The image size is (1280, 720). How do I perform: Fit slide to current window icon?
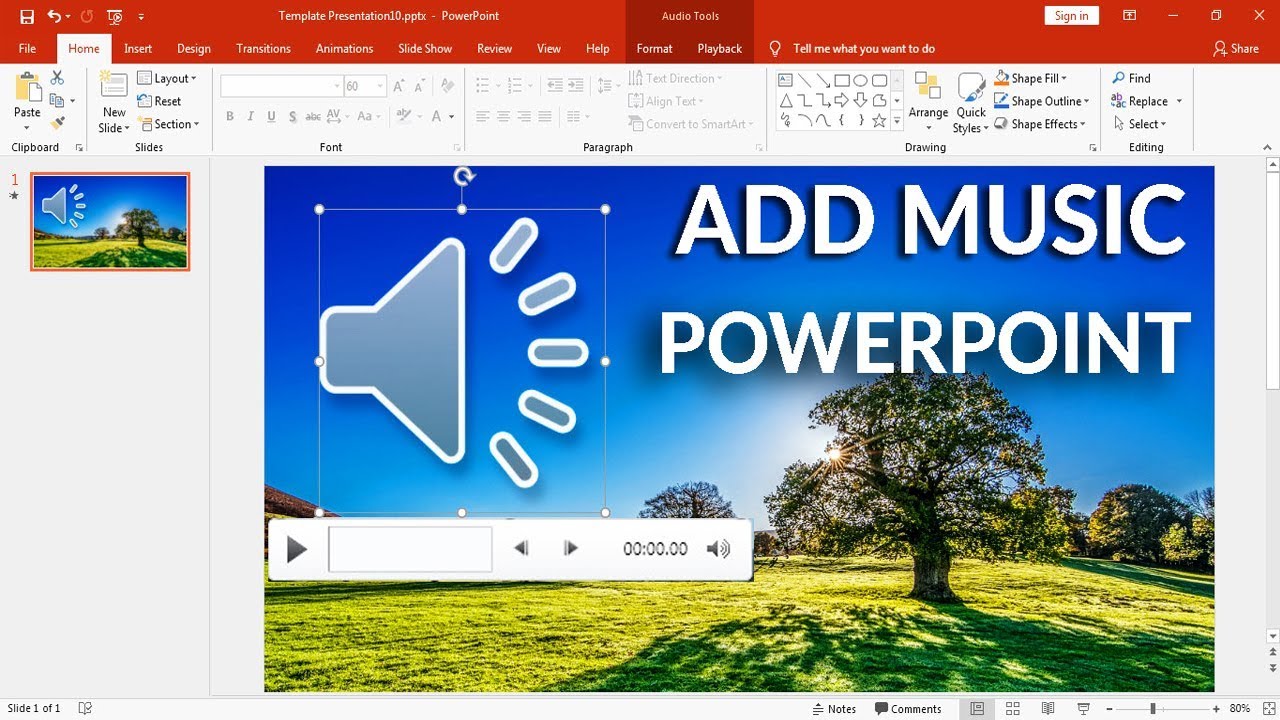(1268, 708)
